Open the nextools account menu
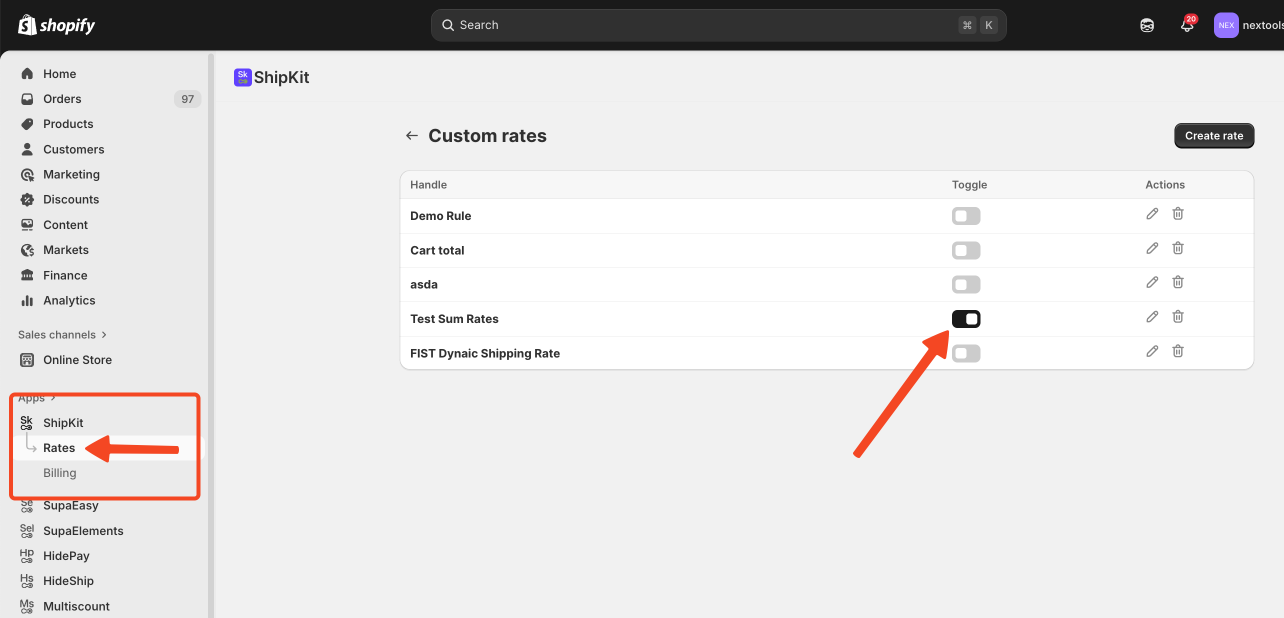This screenshot has width=1284, height=618. (x=1247, y=26)
